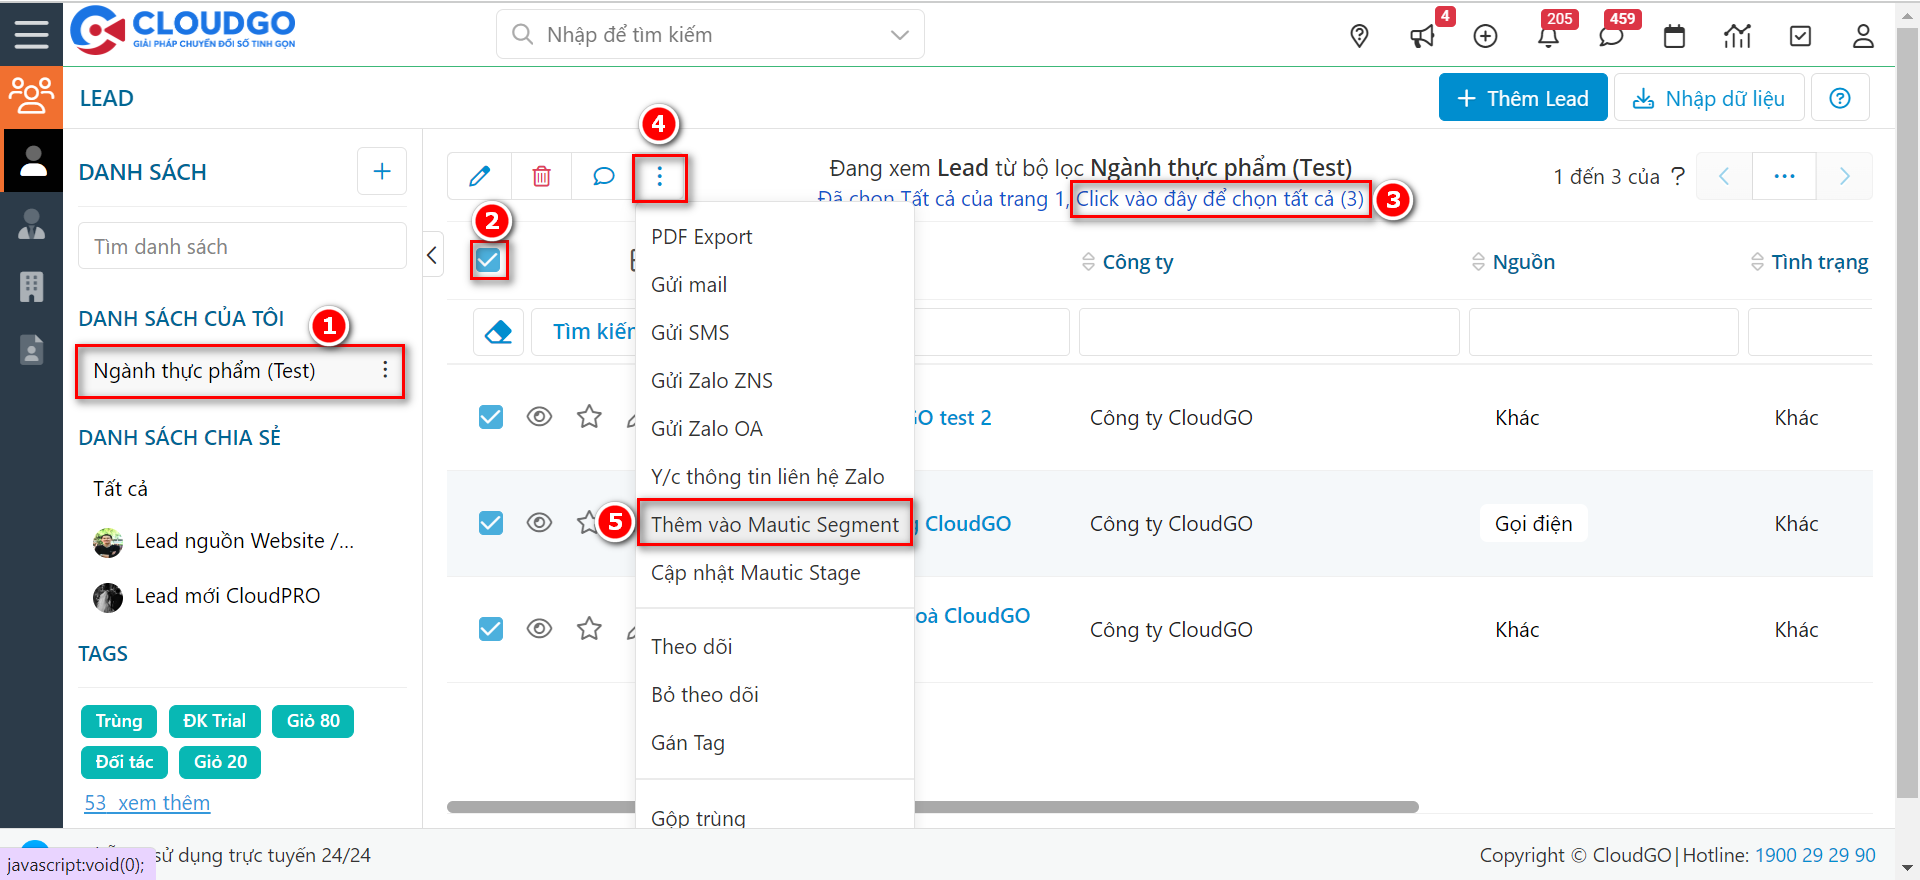
Task: Star the first lead row
Action: coord(589,417)
